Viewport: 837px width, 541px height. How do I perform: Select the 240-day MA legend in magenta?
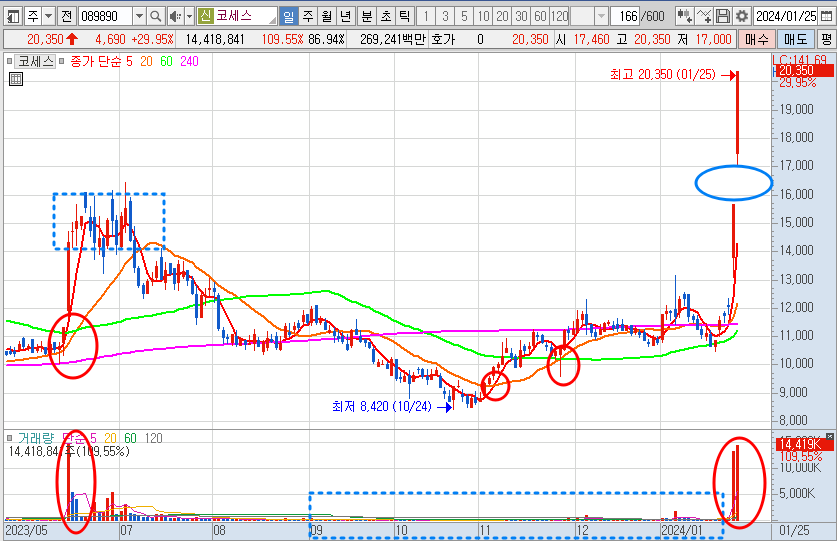coord(189,61)
